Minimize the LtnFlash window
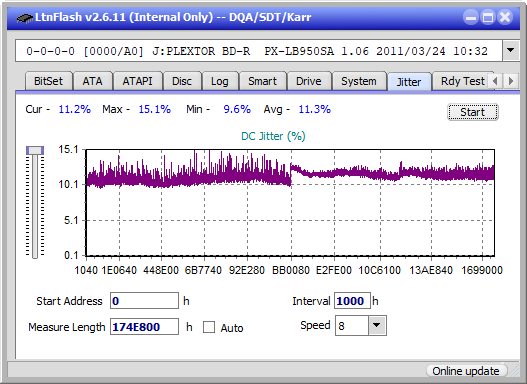Screen dimensions: 527x384 click(x=471, y=17)
